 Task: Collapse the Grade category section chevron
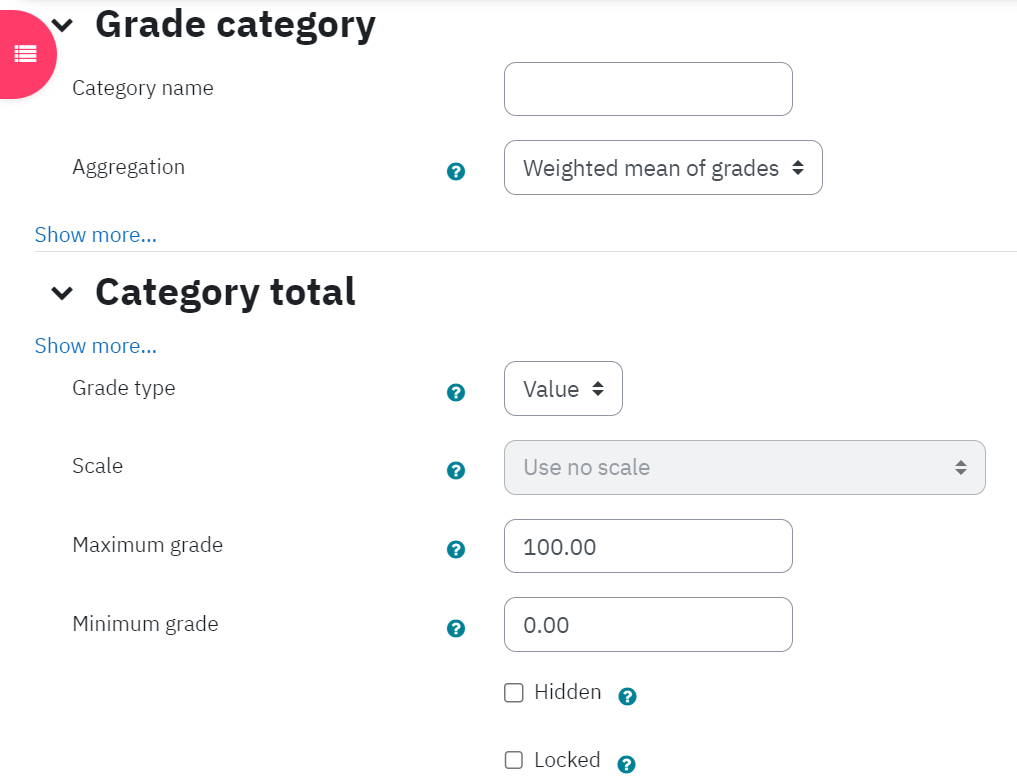(62, 25)
